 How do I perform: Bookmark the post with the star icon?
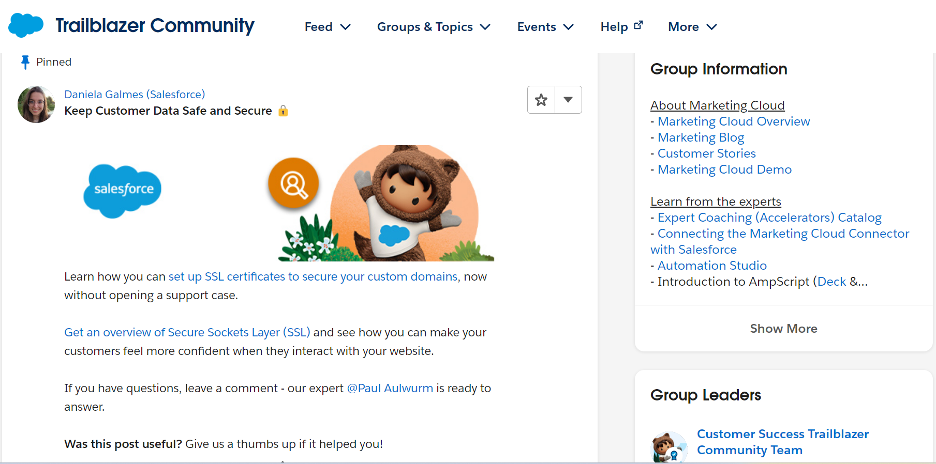pos(541,100)
